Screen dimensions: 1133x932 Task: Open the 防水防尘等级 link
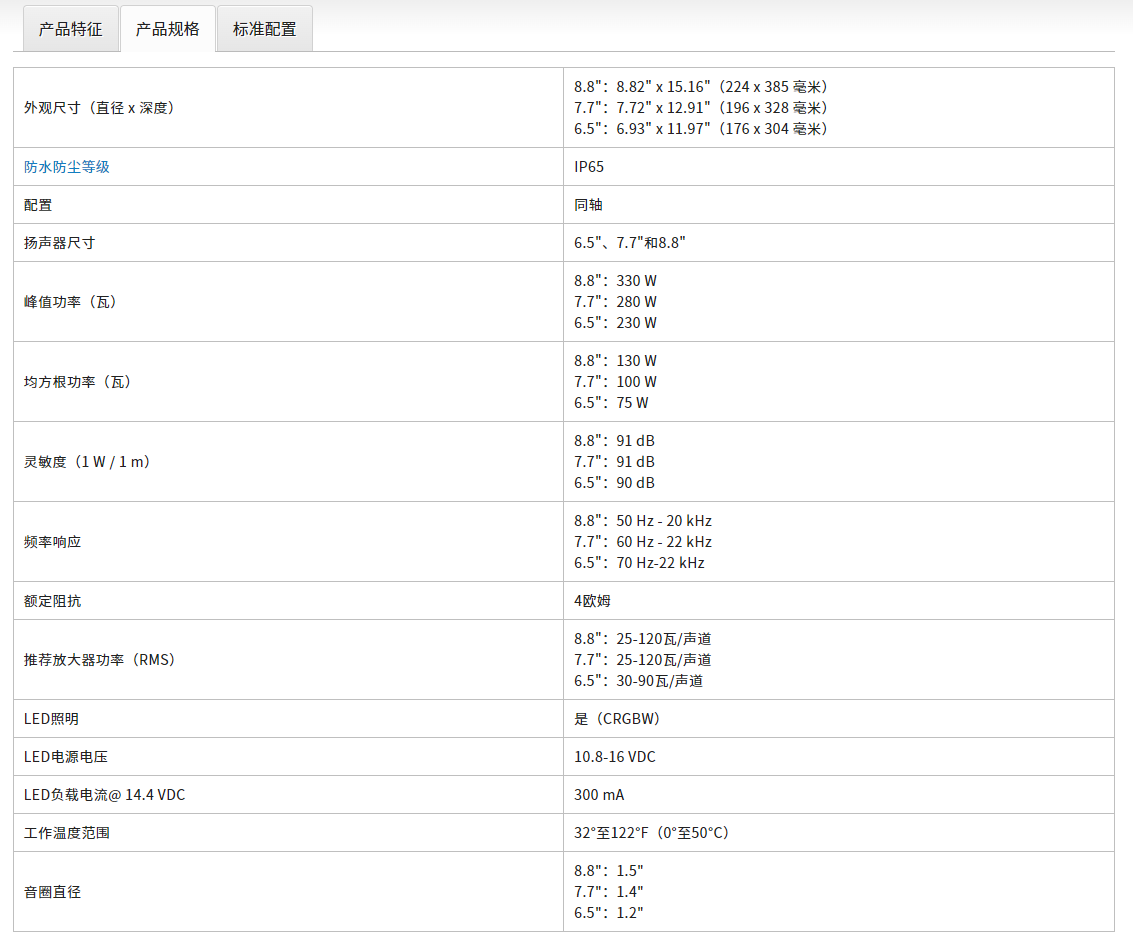point(67,167)
